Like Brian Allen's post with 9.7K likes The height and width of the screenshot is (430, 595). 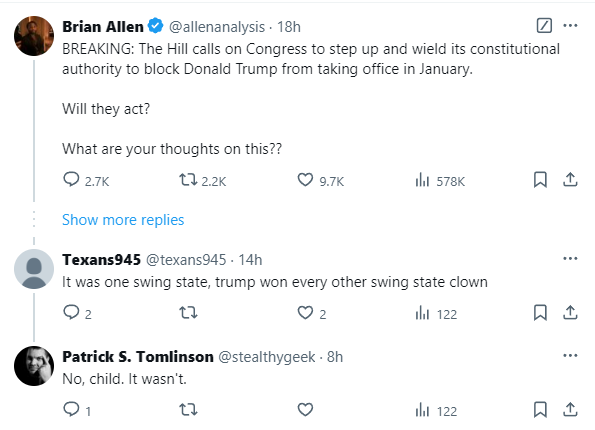tap(320, 180)
